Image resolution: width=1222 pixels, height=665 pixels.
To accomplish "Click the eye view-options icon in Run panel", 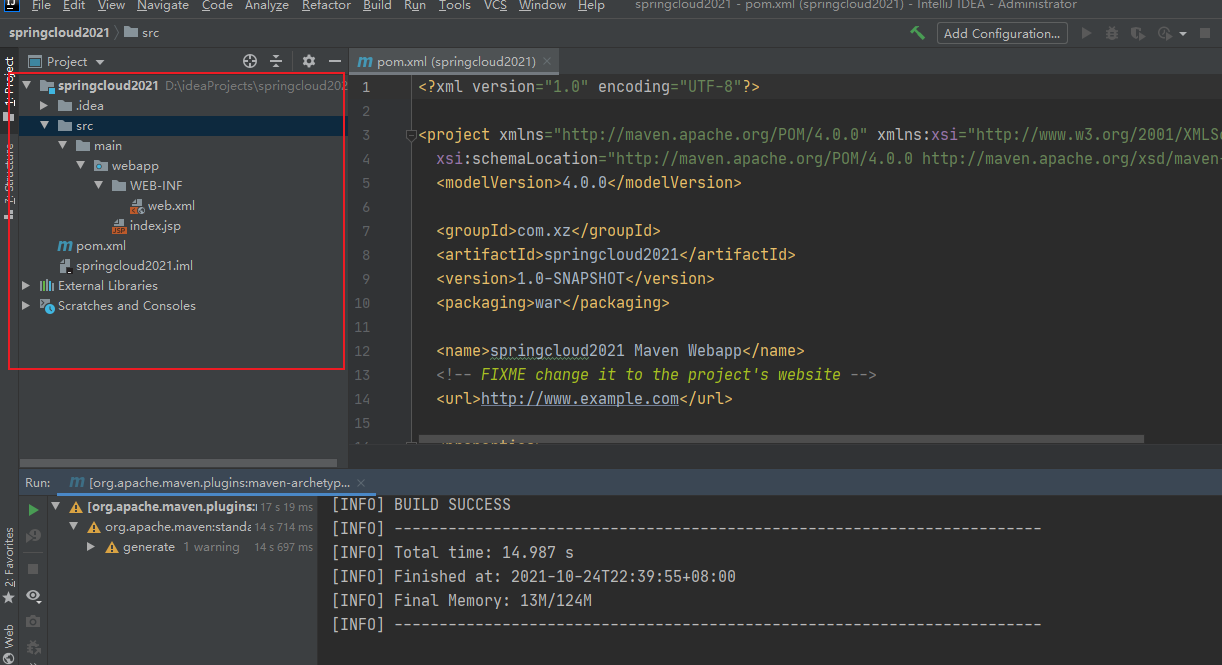I will (33, 596).
